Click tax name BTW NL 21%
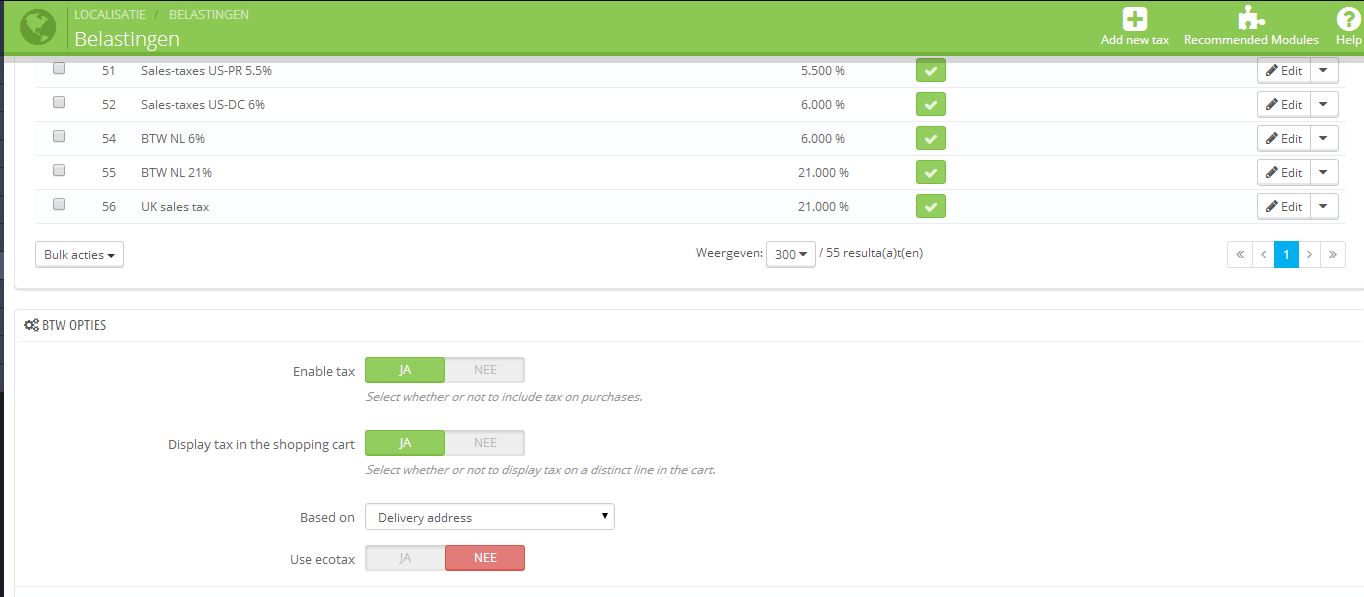This screenshot has height=597, width=1364. tap(176, 173)
